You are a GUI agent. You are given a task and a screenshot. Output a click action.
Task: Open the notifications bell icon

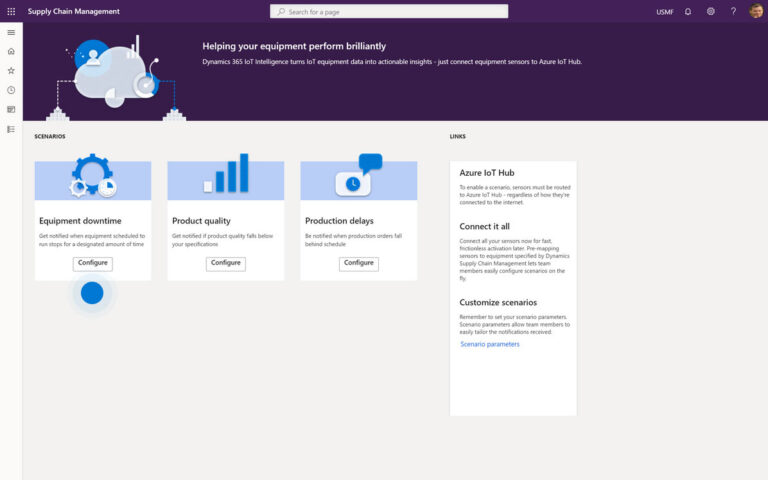[x=688, y=11]
